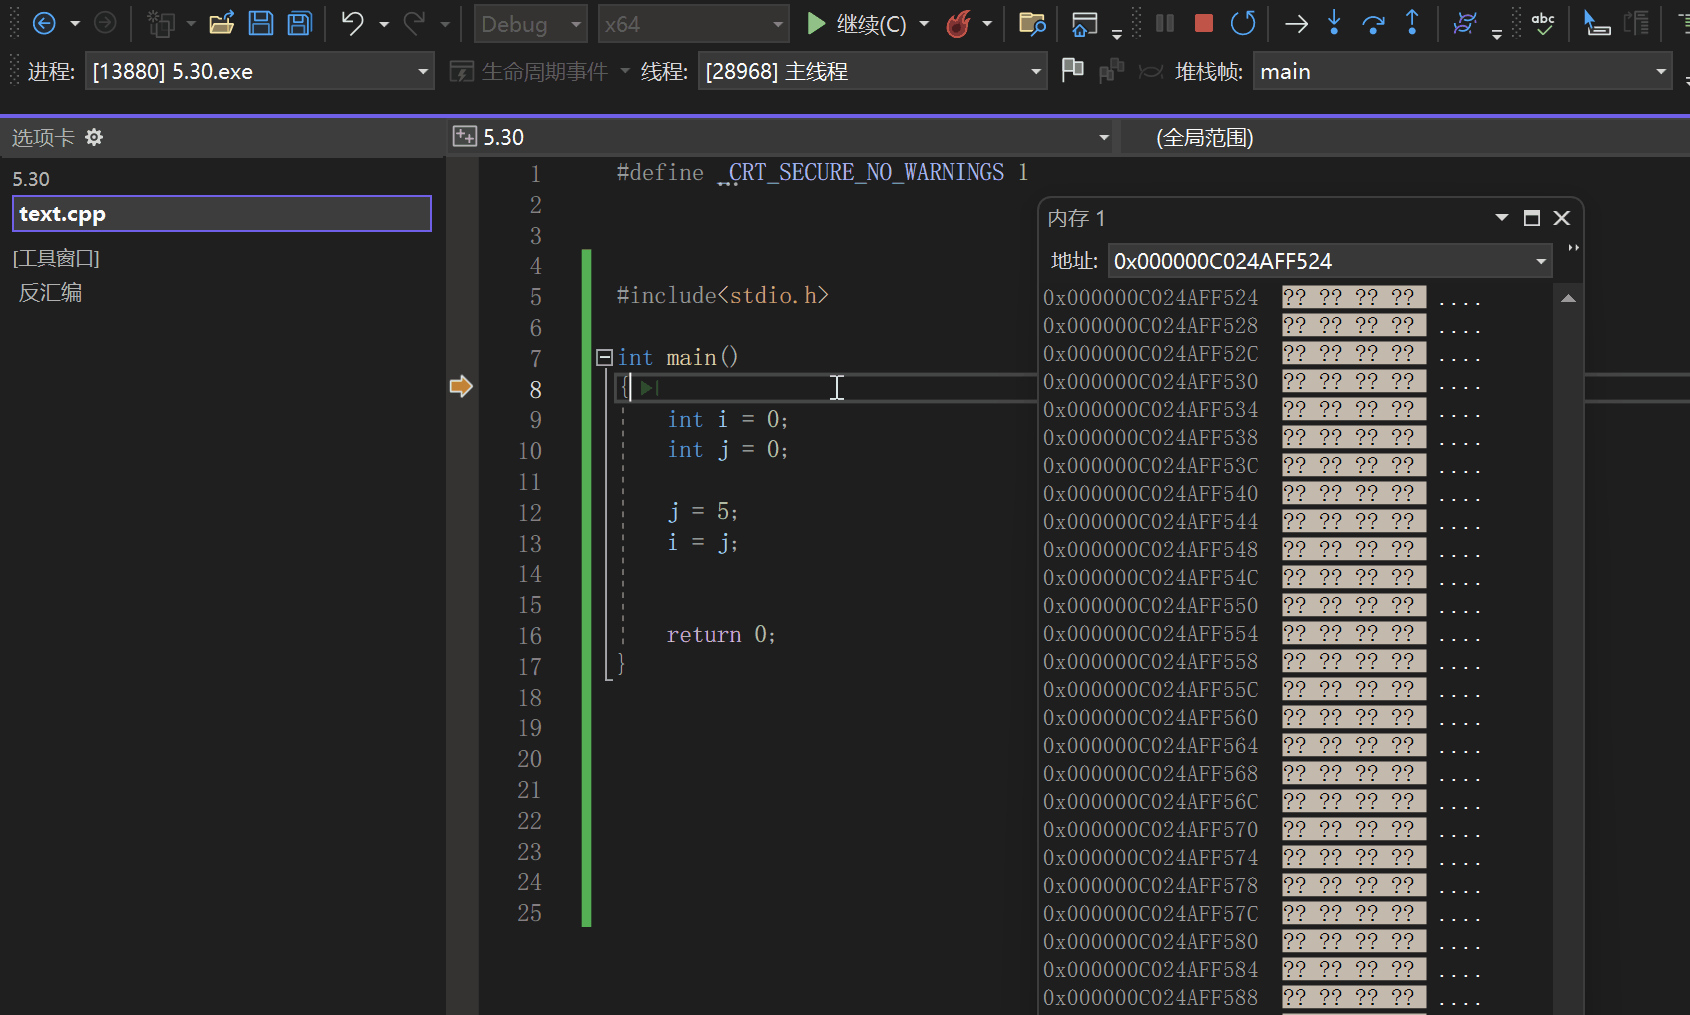Expand the continue button dropdown arrow
Screen dimensions: 1690x1015
[x=924, y=23]
